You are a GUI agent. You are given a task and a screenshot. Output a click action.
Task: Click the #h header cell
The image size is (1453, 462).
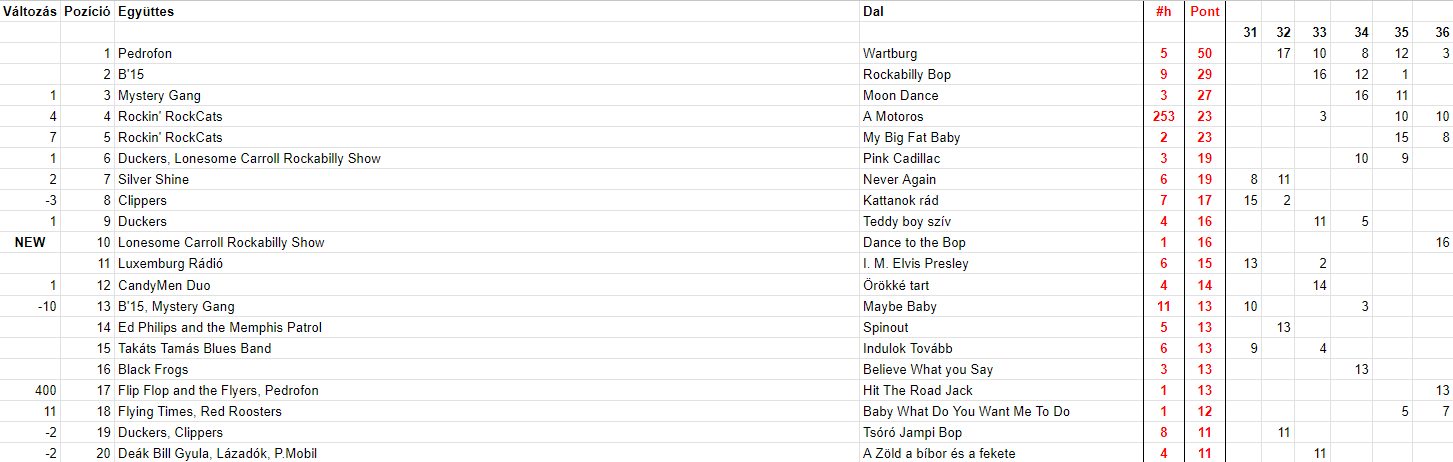(1164, 11)
